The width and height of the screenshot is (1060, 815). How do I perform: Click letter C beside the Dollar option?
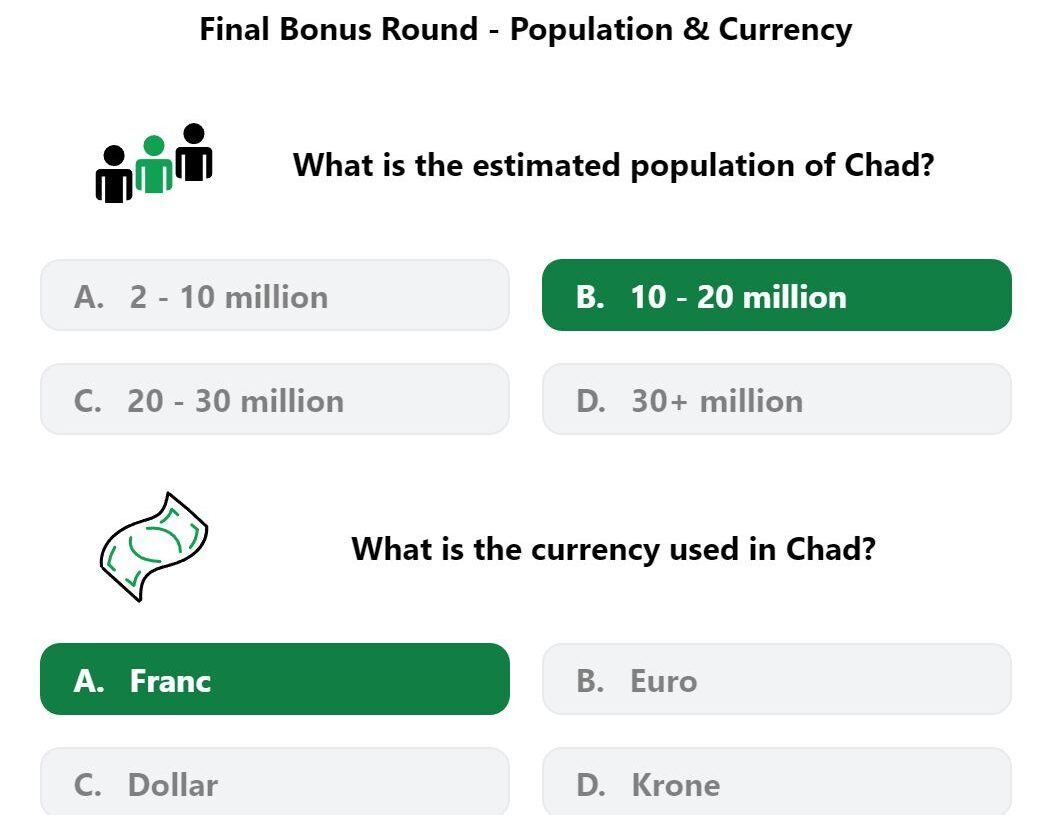[88, 785]
